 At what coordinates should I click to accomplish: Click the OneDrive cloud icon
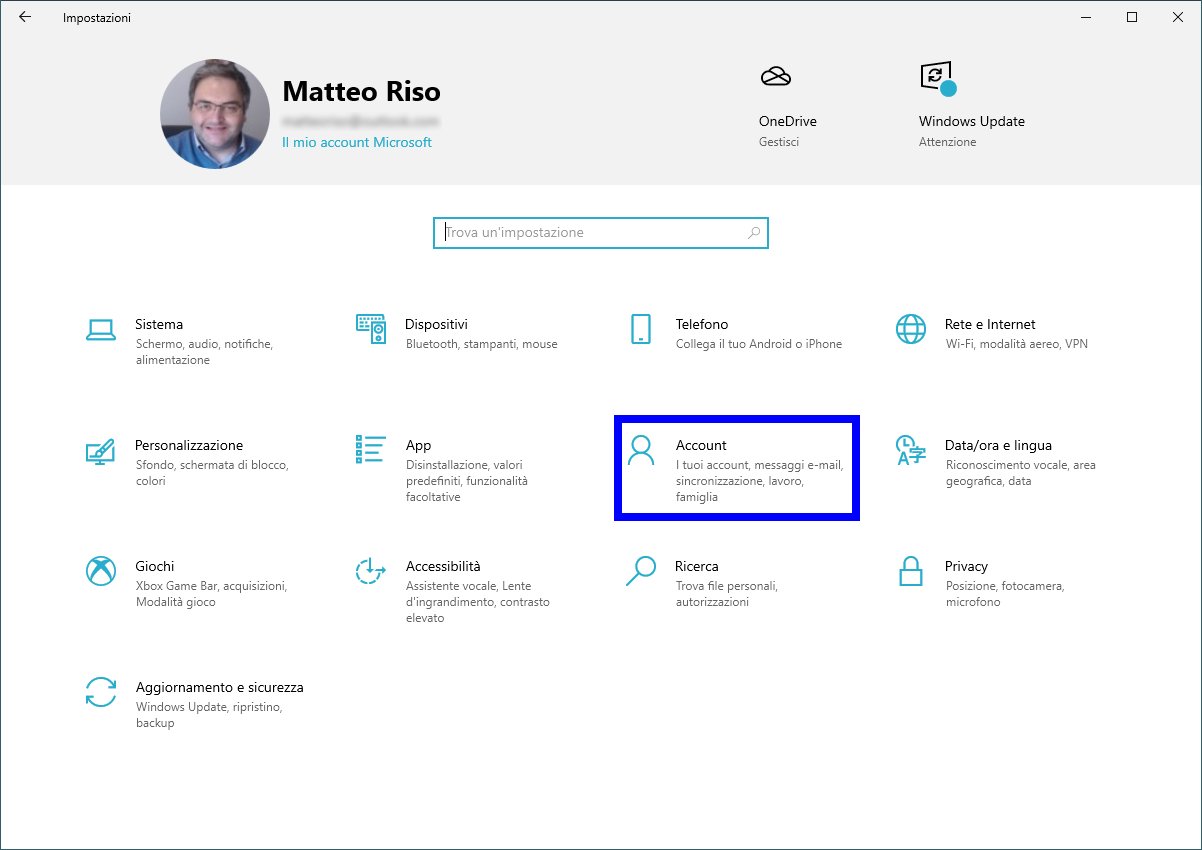[x=776, y=77]
